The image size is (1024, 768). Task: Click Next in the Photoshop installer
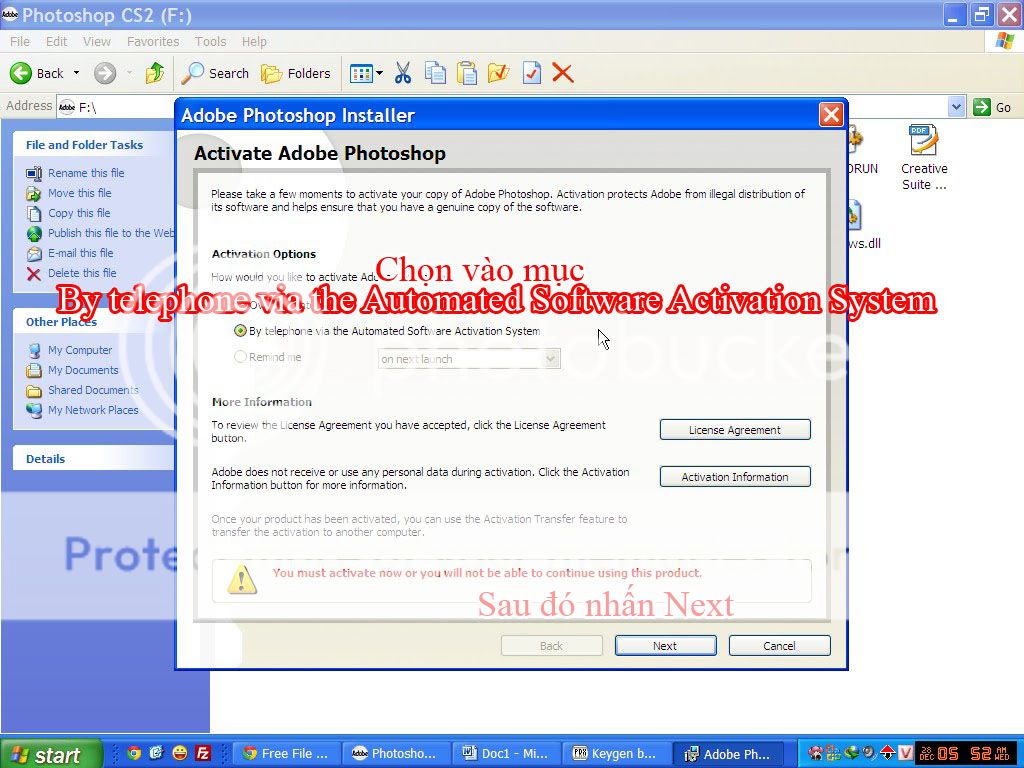pyautogui.click(x=665, y=646)
